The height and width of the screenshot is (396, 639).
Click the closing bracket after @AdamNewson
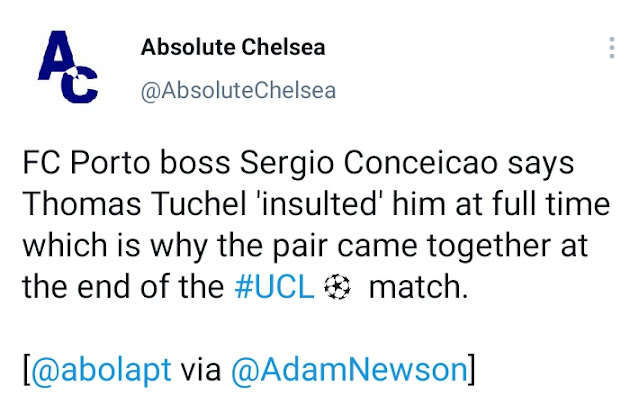pyautogui.click(x=472, y=370)
